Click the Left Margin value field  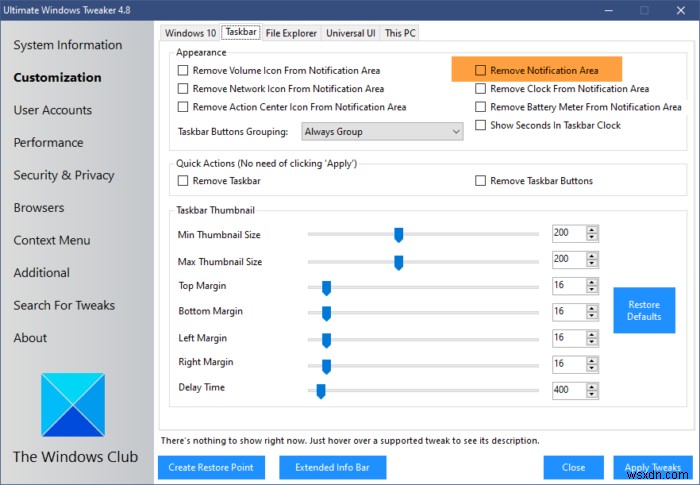click(x=569, y=338)
